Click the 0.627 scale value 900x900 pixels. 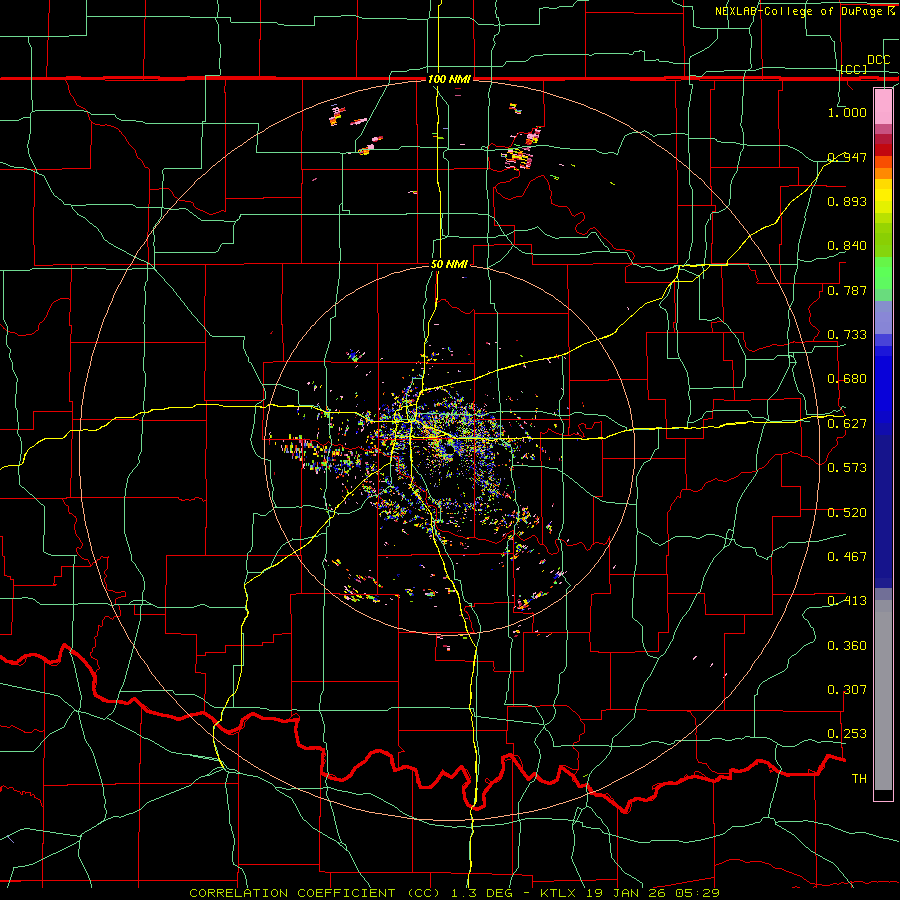847,424
